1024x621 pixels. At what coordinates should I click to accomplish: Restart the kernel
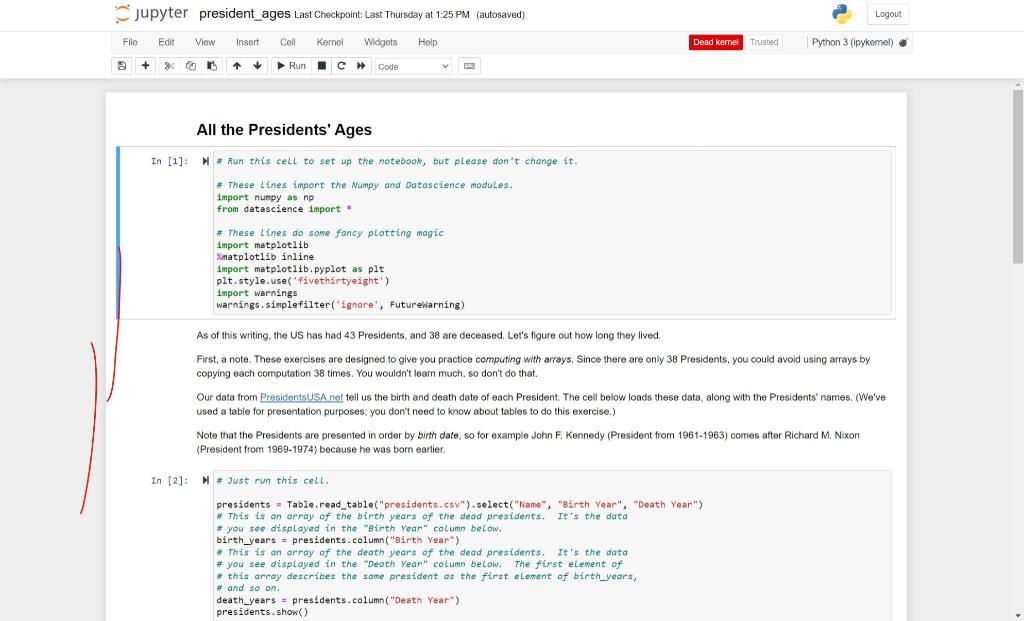tap(340, 65)
